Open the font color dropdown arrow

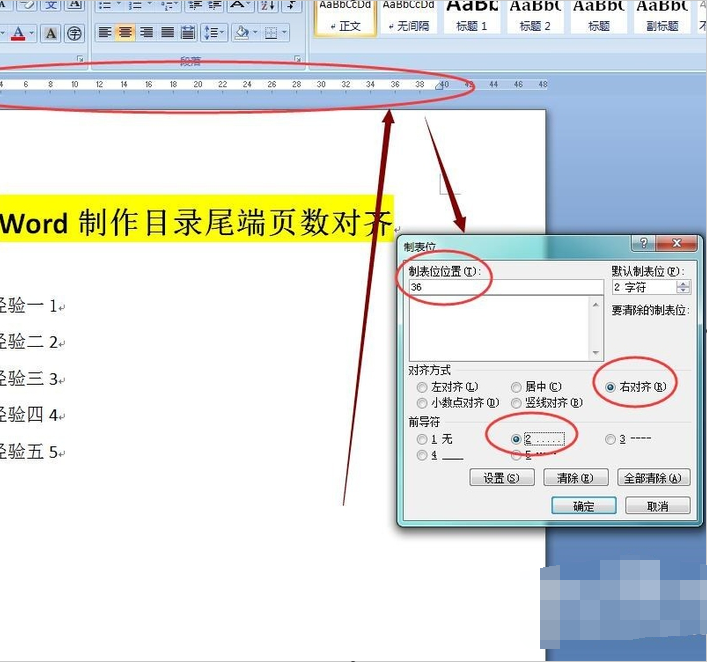pos(31,33)
